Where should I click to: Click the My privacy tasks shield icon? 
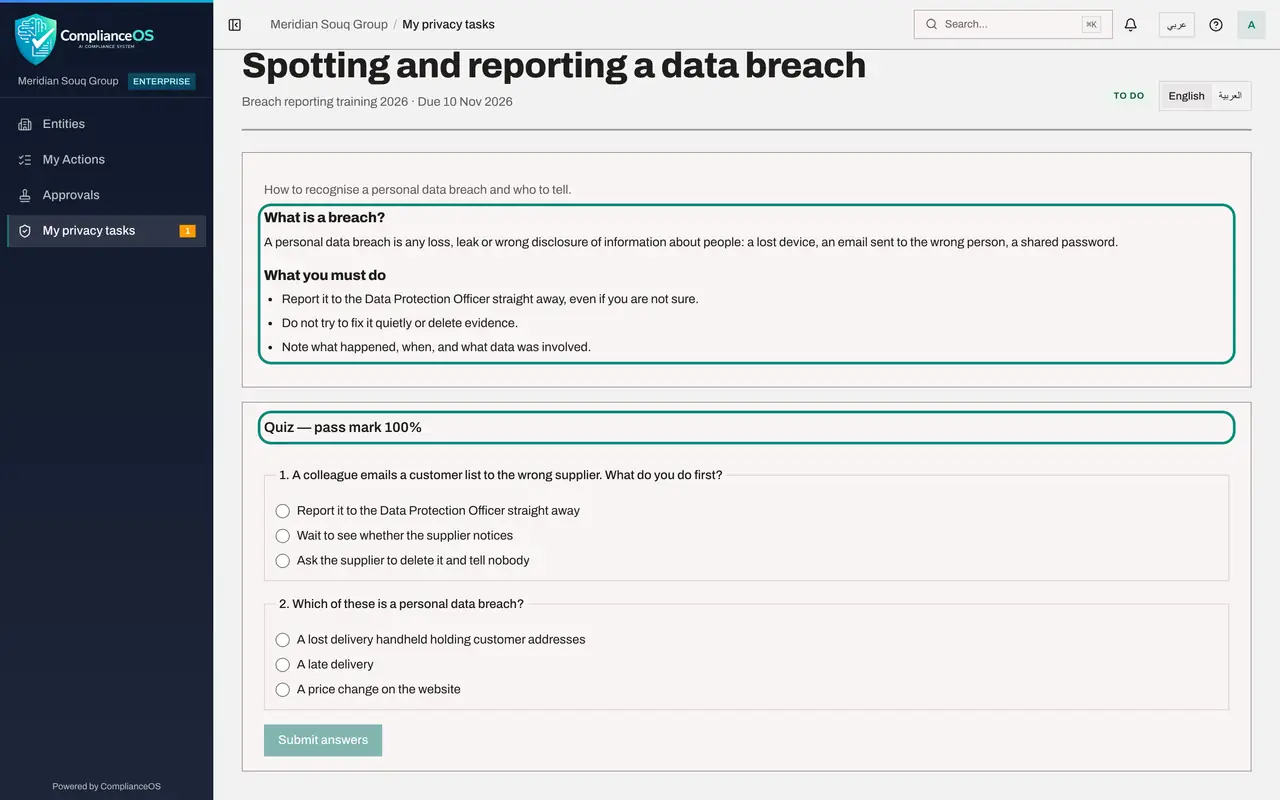click(x=25, y=231)
